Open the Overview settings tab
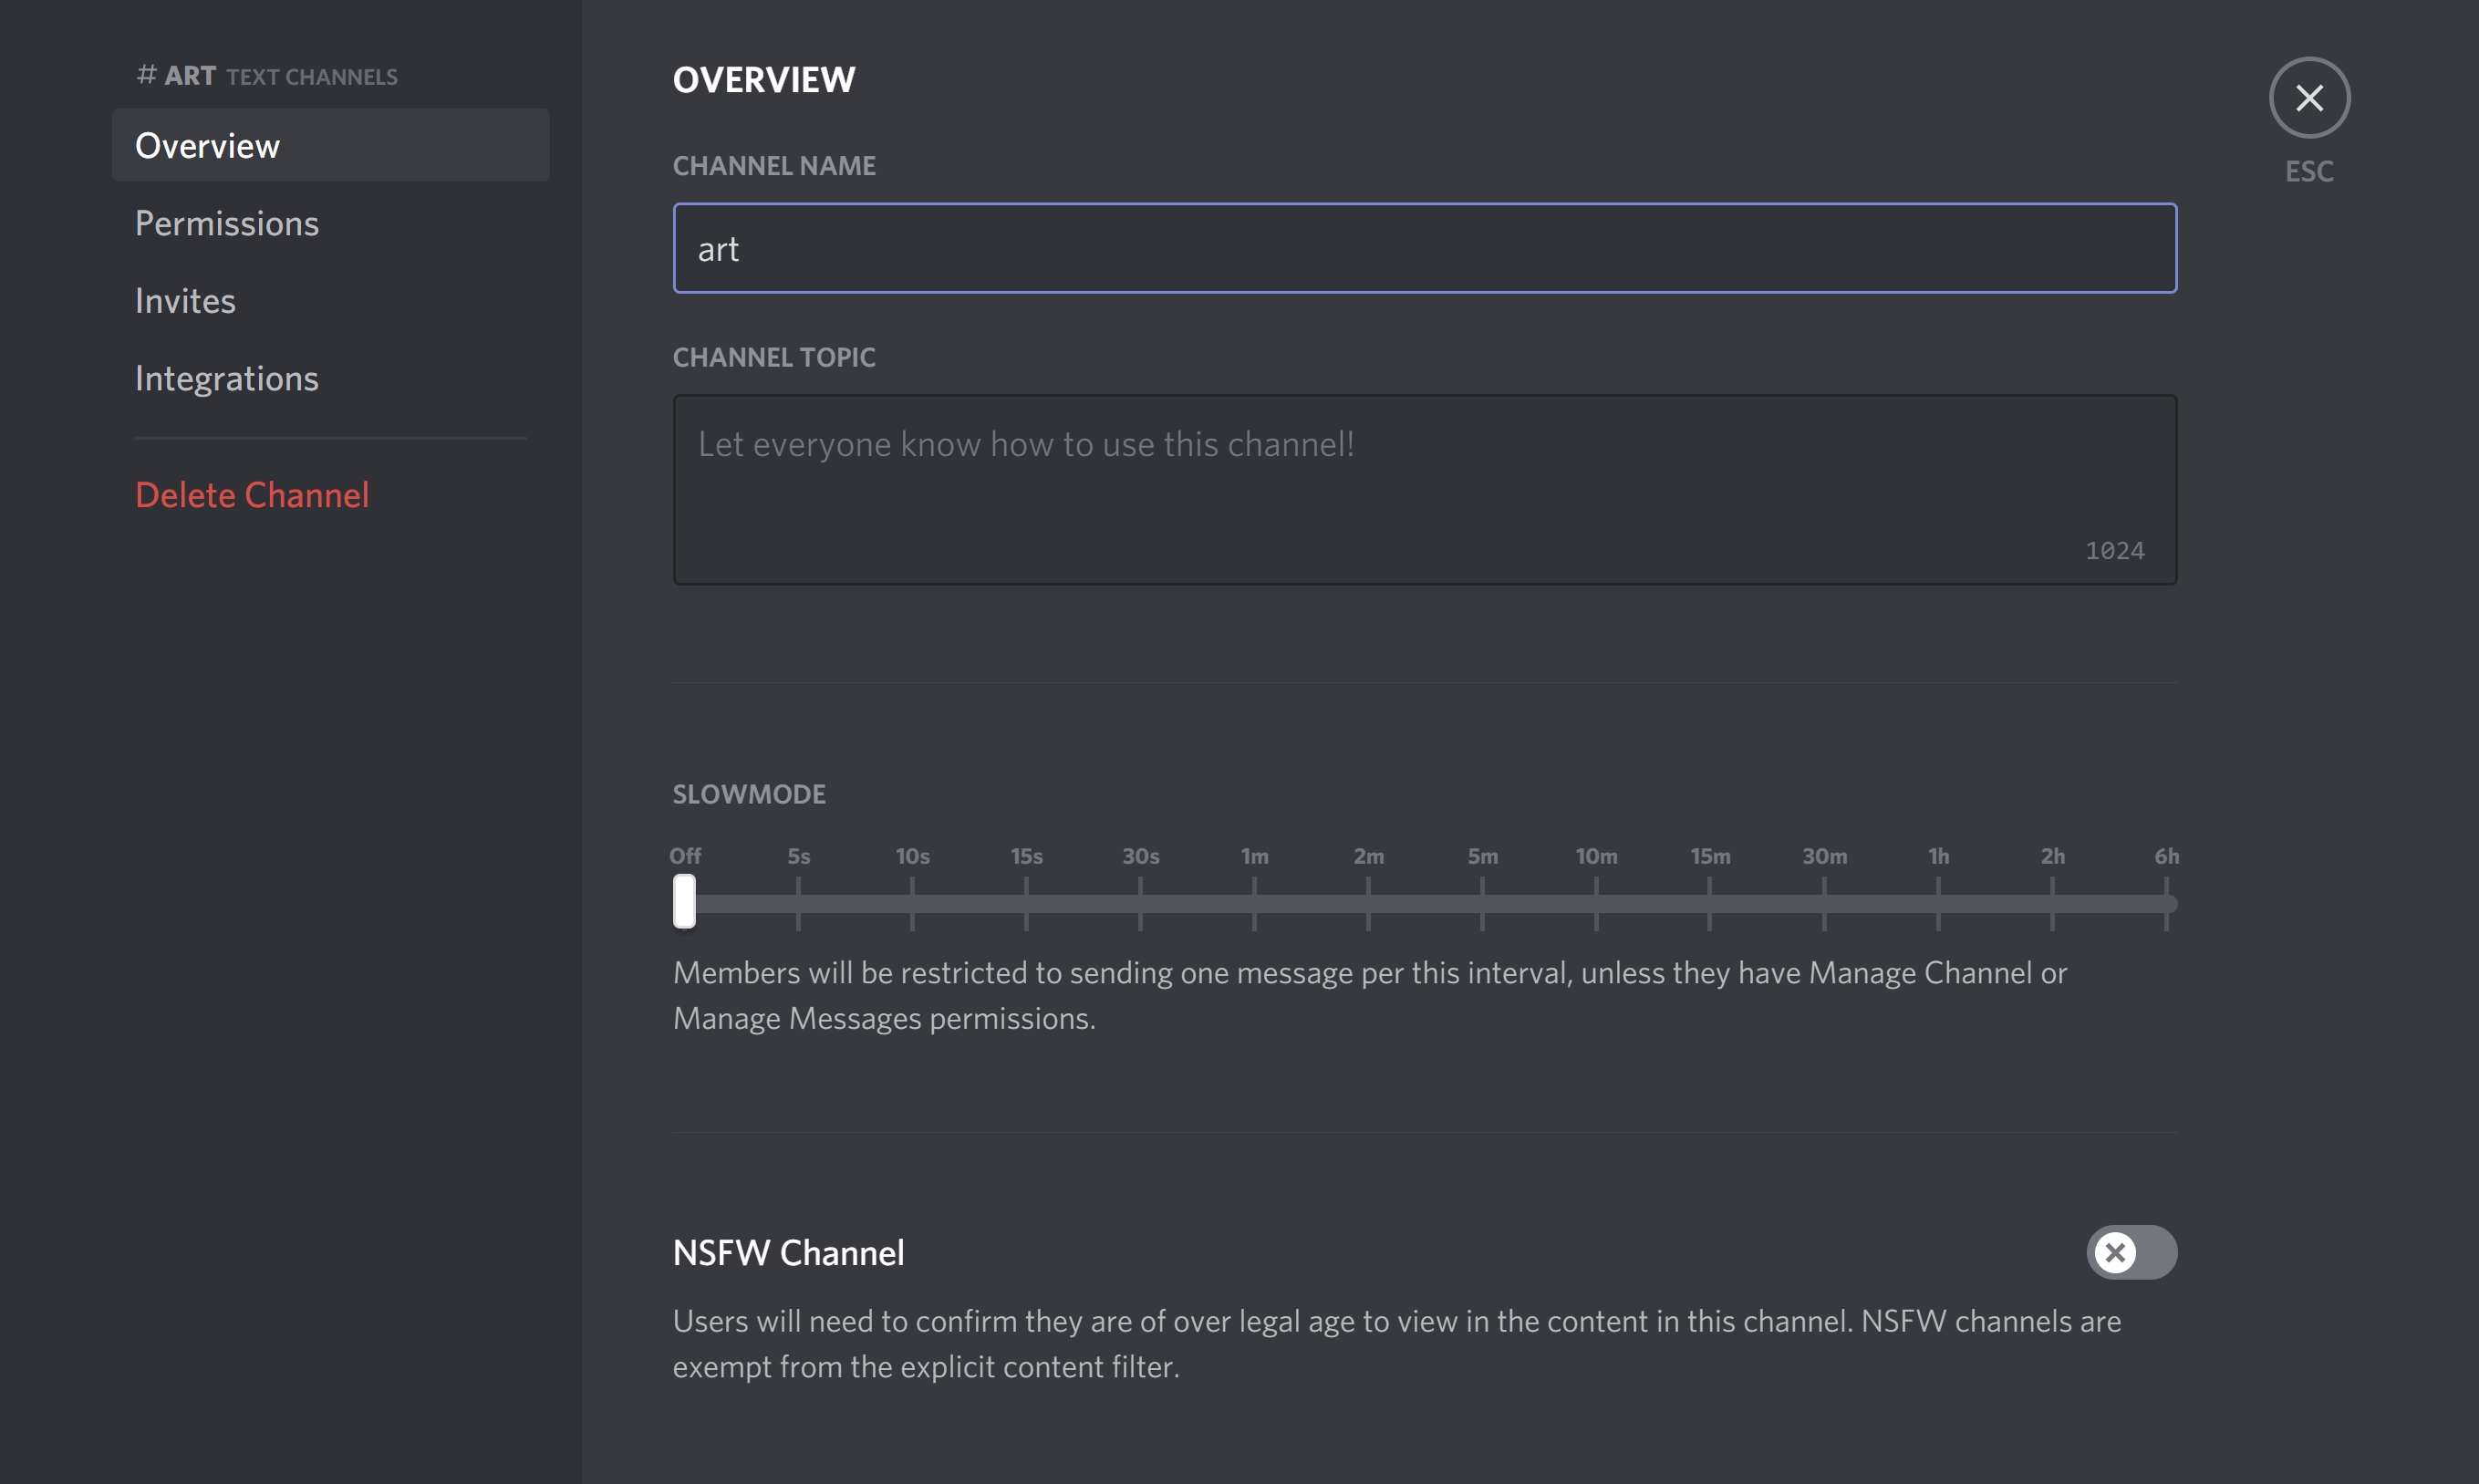2479x1484 pixels. click(331, 145)
